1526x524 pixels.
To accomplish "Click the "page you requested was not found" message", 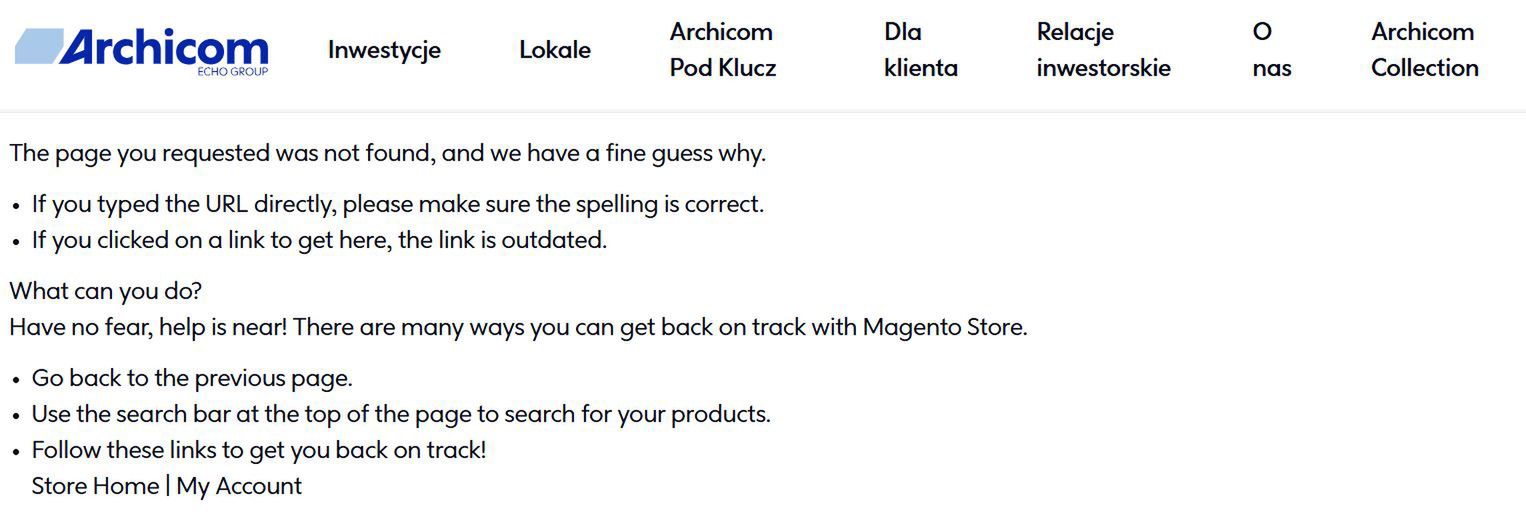I will pyautogui.click(x=387, y=154).
